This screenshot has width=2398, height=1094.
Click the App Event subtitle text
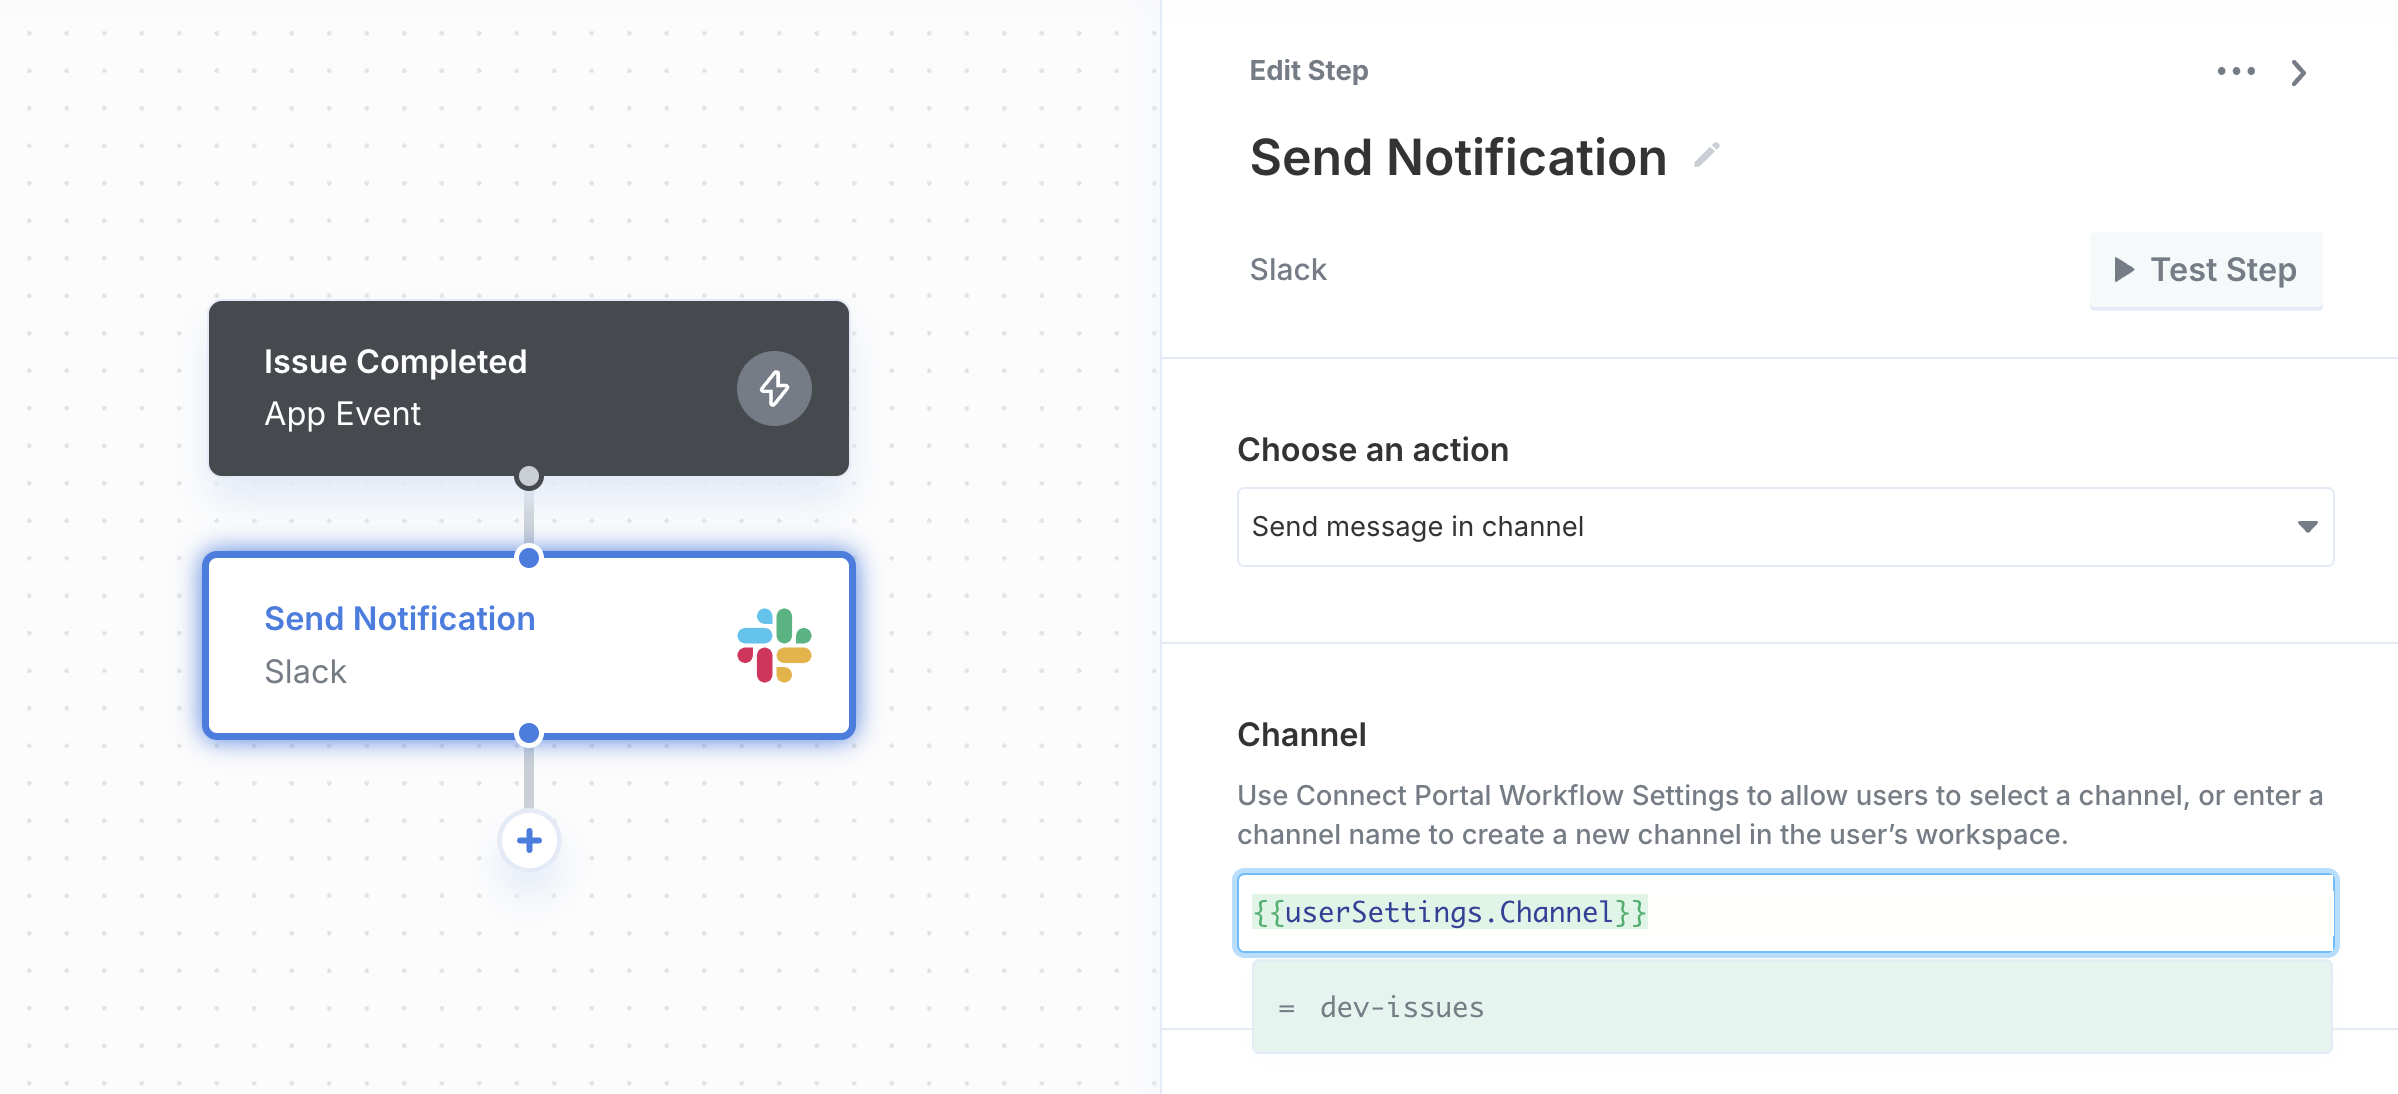[x=342, y=414]
